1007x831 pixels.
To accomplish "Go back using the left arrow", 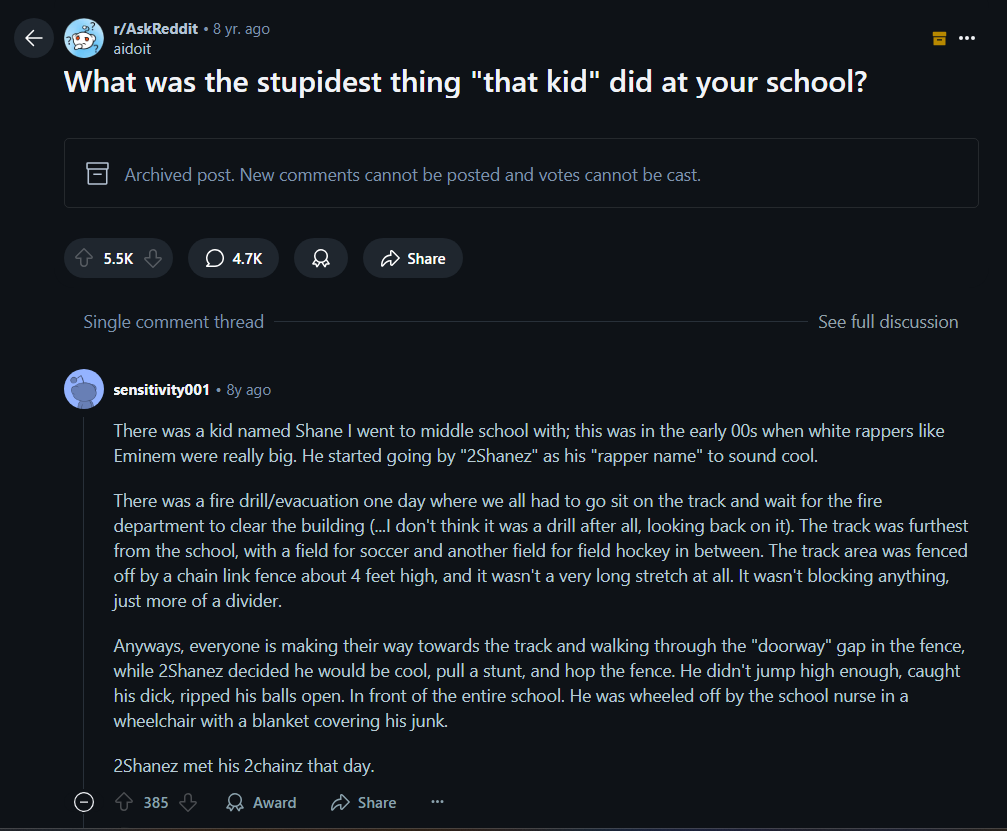I will click(33, 39).
